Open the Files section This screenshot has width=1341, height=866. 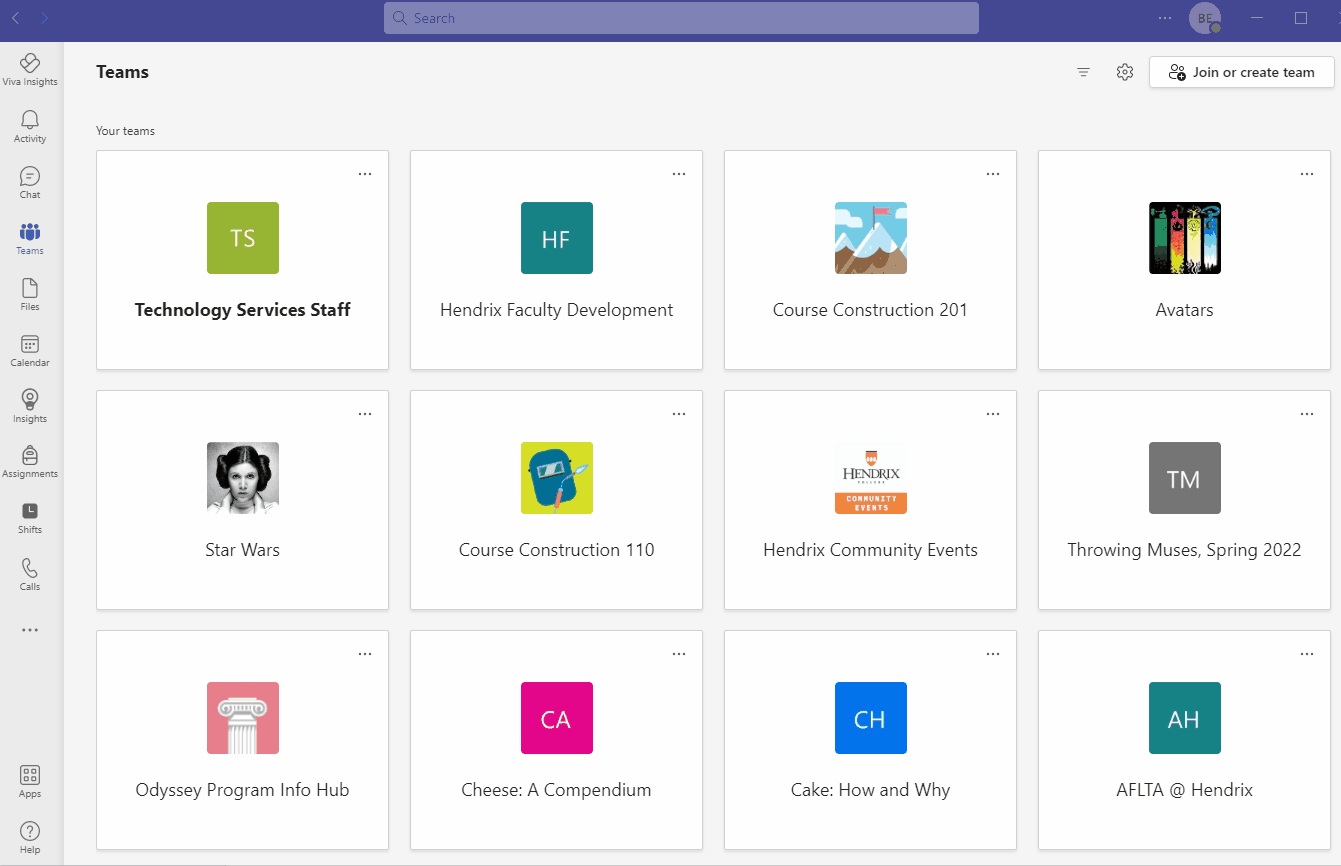(x=29, y=294)
